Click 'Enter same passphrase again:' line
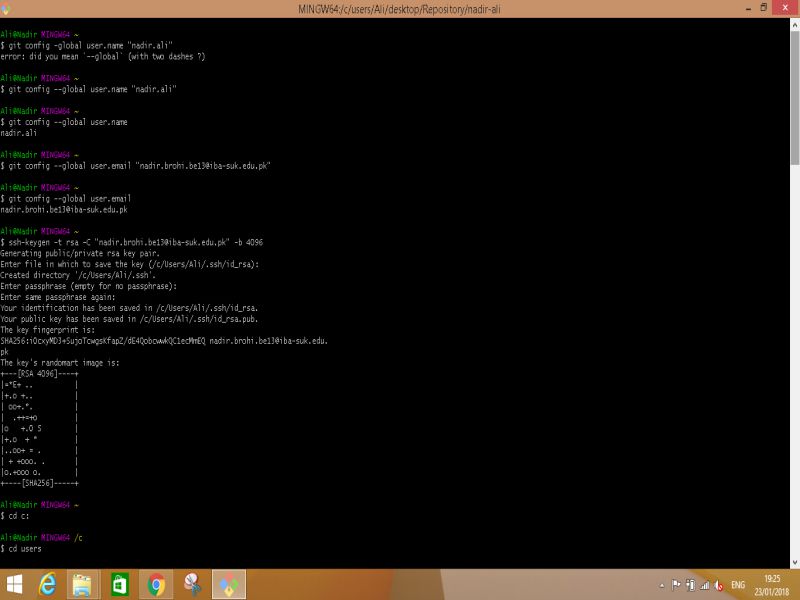Image resolution: width=800 pixels, height=600 pixels. (x=58, y=297)
